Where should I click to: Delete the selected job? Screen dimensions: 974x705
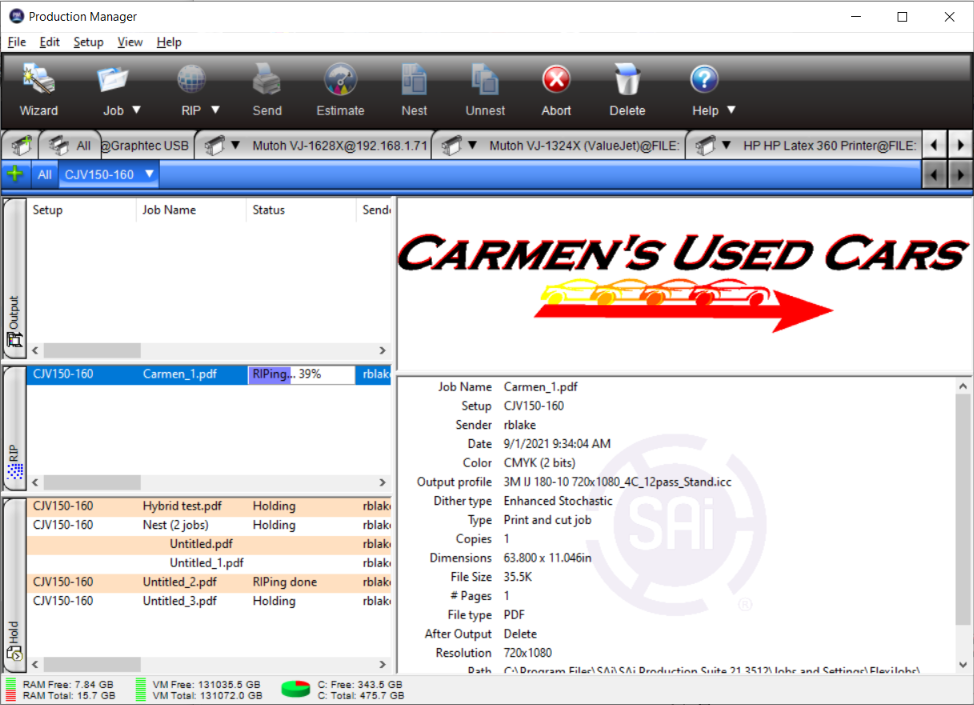click(x=627, y=90)
